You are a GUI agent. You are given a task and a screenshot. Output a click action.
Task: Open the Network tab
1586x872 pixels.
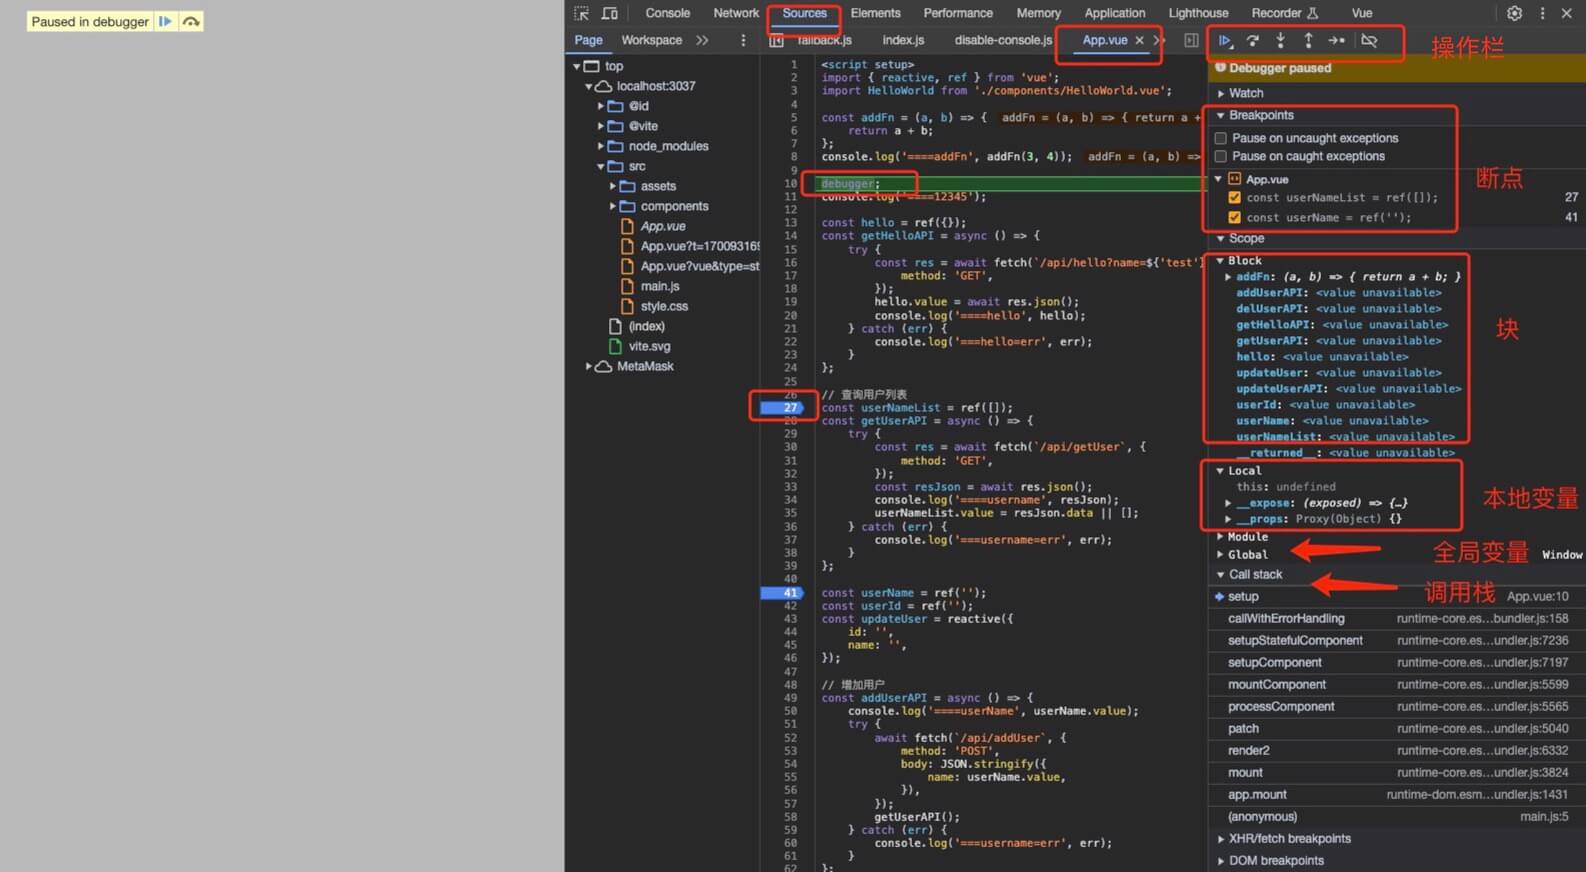(x=736, y=13)
